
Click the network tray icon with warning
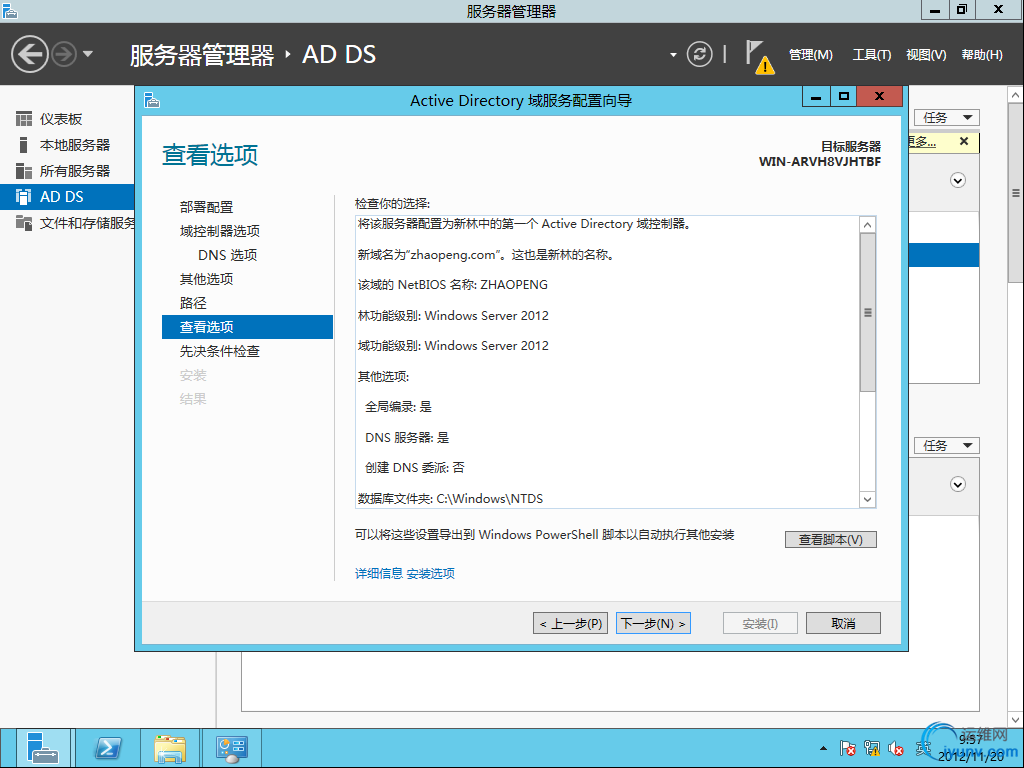(872, 748)
